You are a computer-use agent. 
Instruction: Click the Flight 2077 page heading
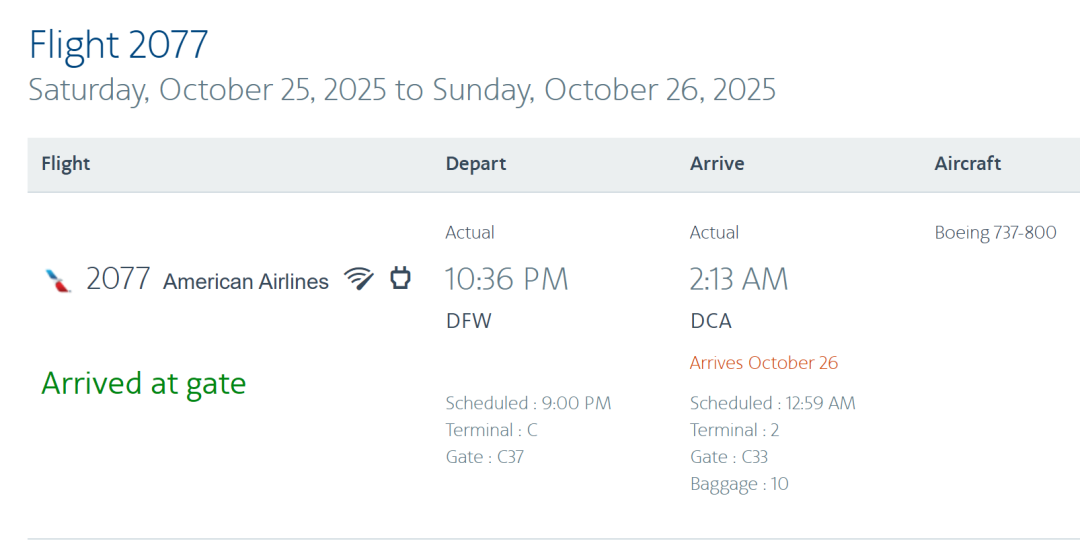click(118, 45)
